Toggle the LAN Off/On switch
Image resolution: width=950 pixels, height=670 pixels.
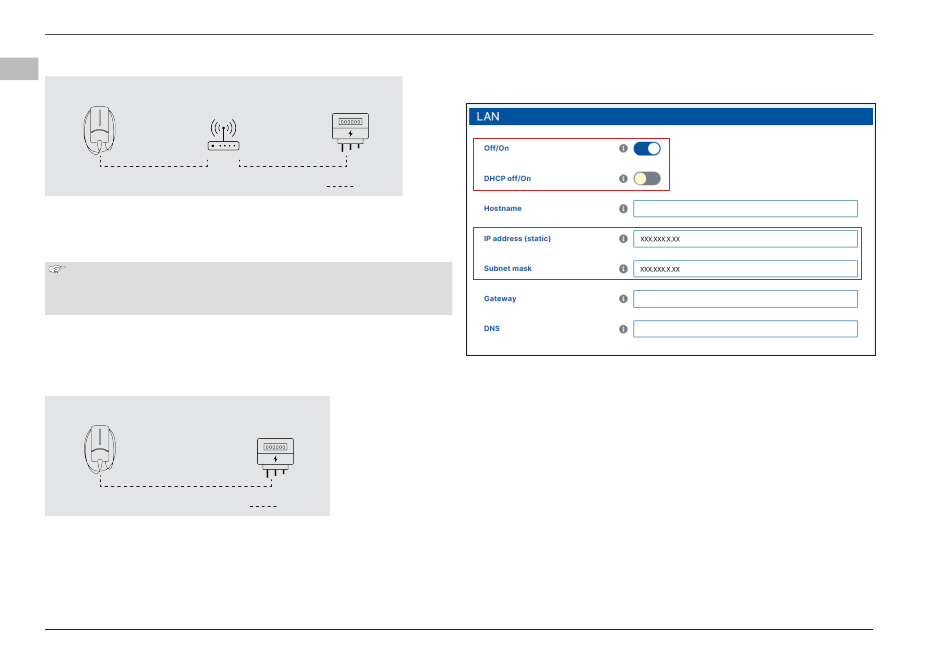646,148
